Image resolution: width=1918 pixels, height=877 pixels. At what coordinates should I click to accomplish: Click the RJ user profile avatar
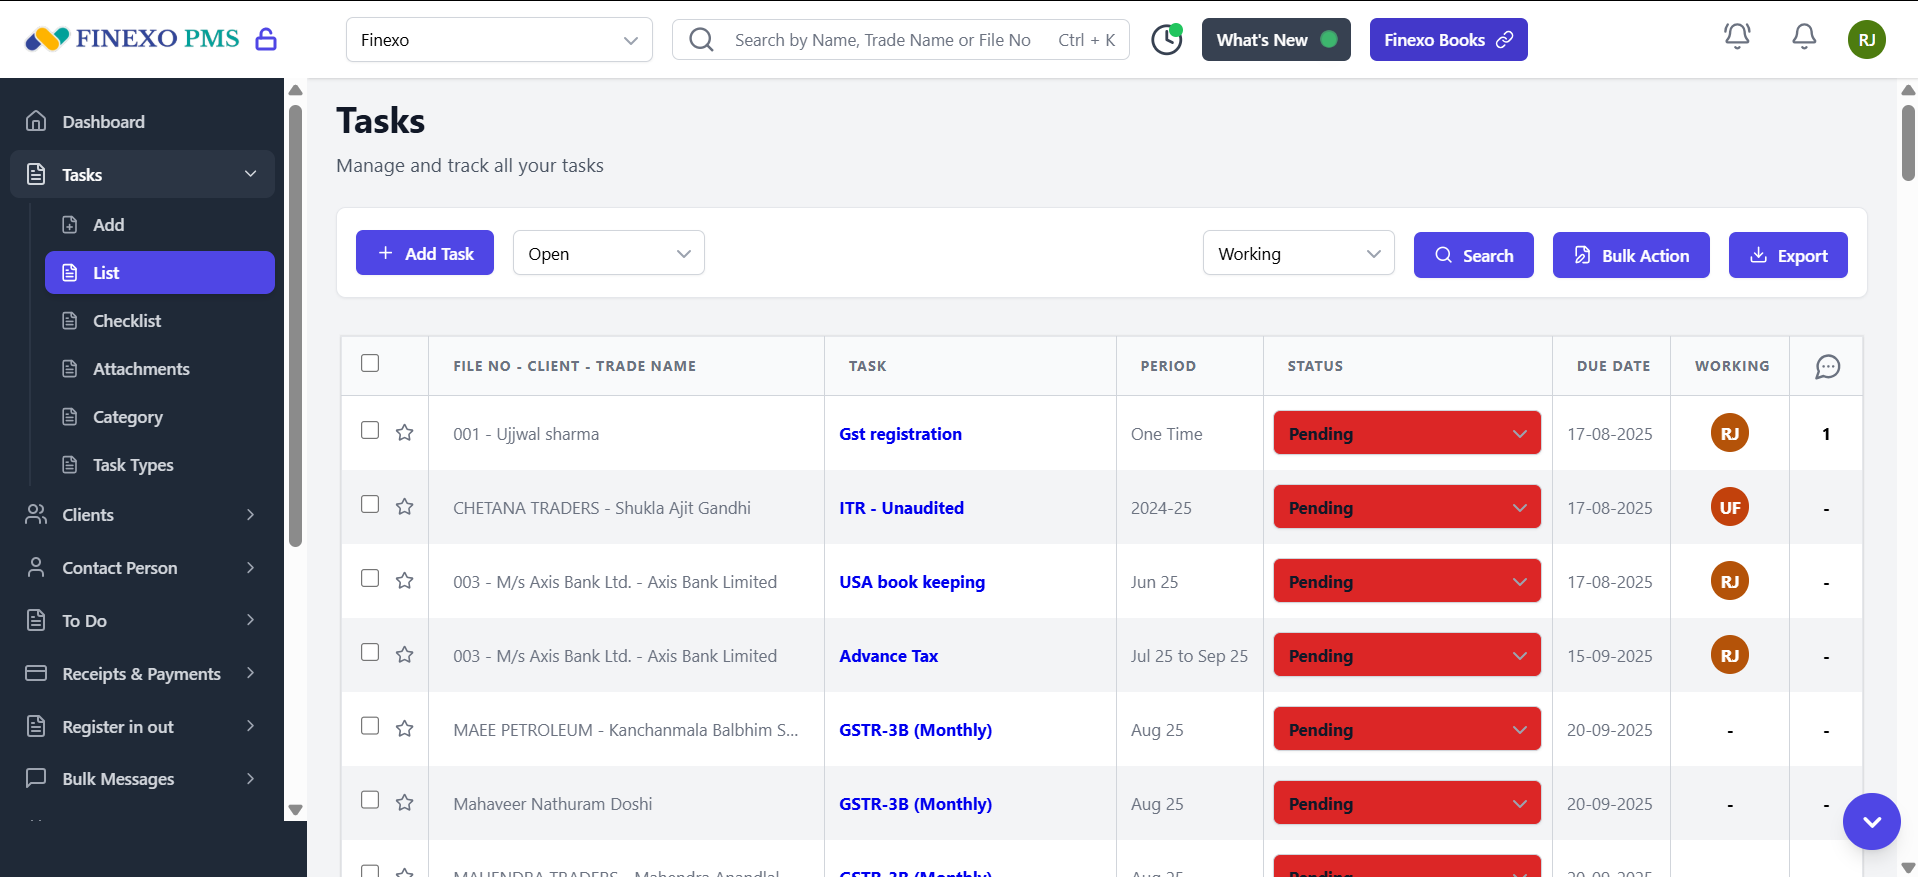pos(1866,40)
